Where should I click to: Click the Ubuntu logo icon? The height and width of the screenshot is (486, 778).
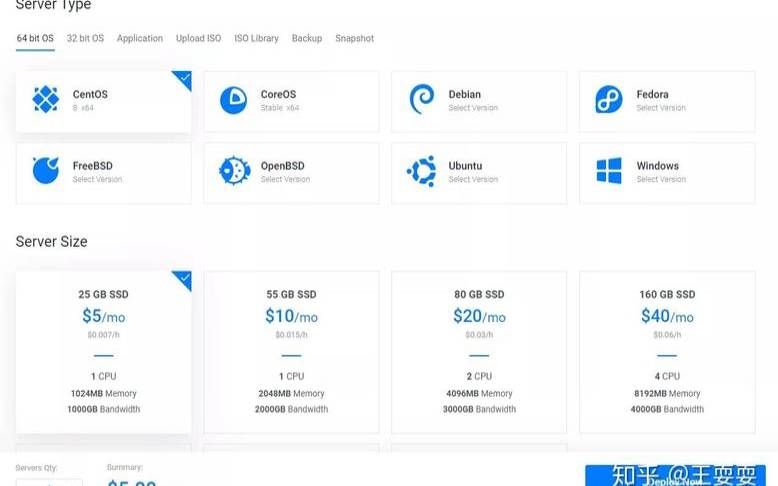(x=421, y=171)
